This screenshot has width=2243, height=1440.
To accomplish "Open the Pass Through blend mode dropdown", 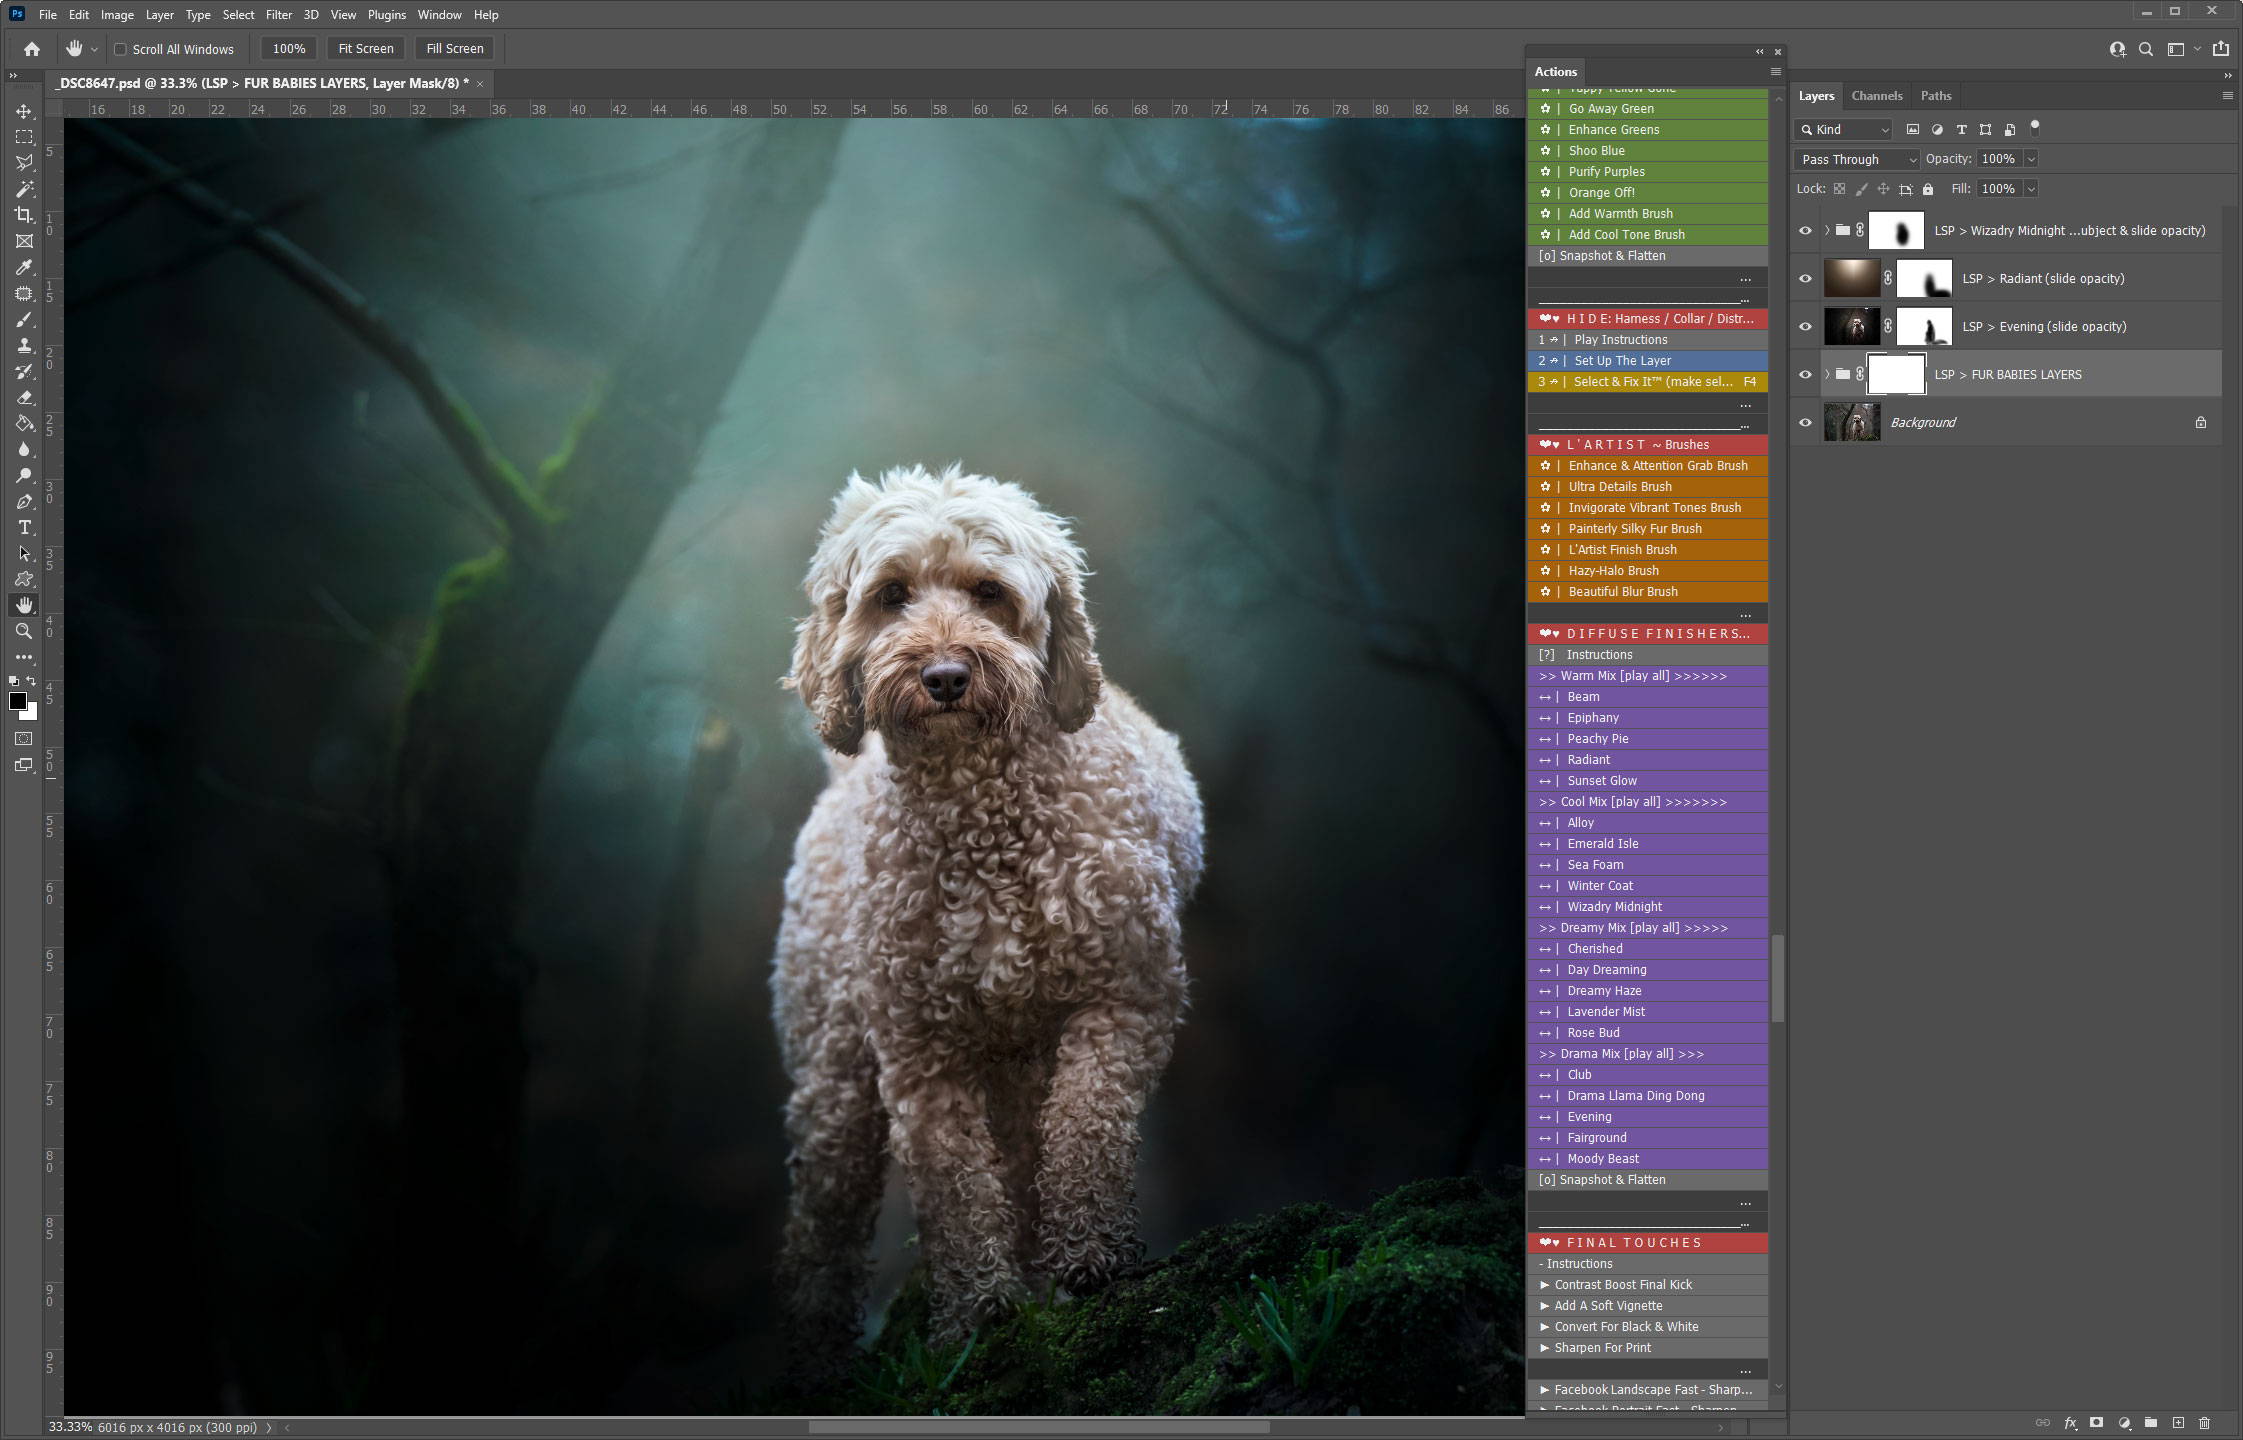I will point(1857,159).
